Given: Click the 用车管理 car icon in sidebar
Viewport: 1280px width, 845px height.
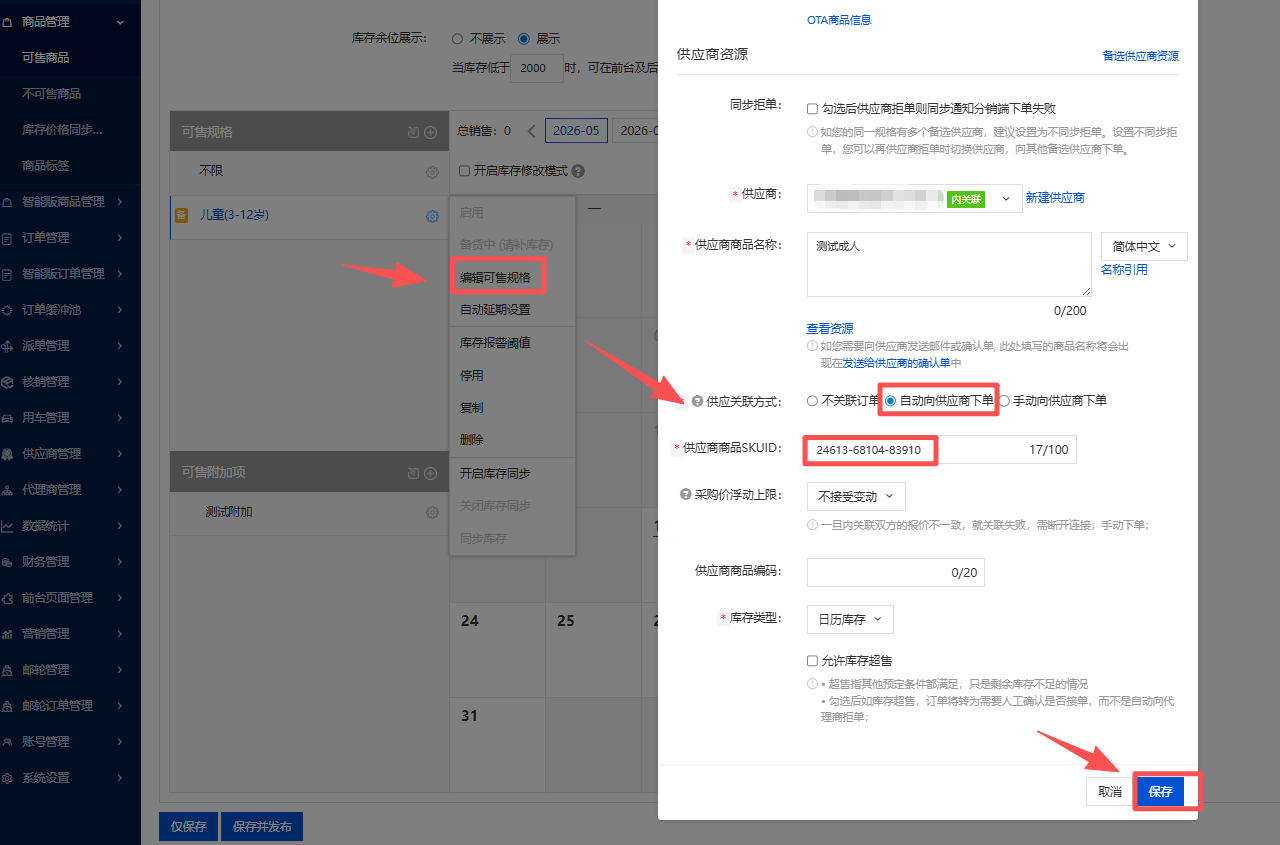Looking at the screenshot, I should click(x=8, y=418).
